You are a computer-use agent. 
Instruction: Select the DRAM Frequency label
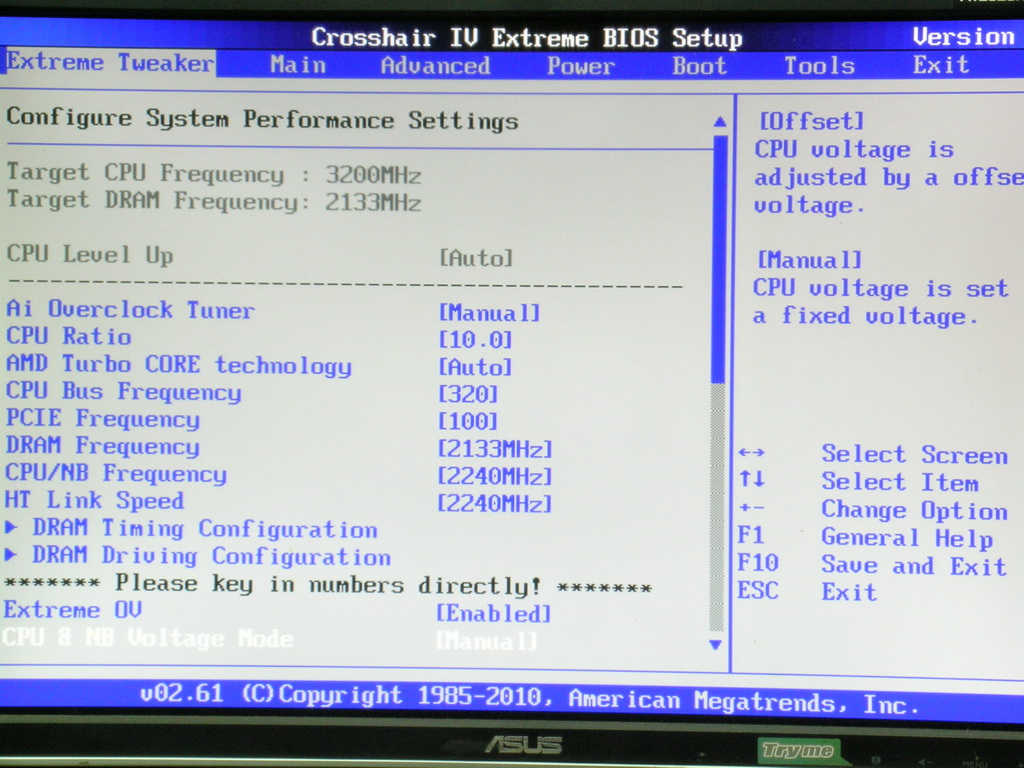point(103,446)
